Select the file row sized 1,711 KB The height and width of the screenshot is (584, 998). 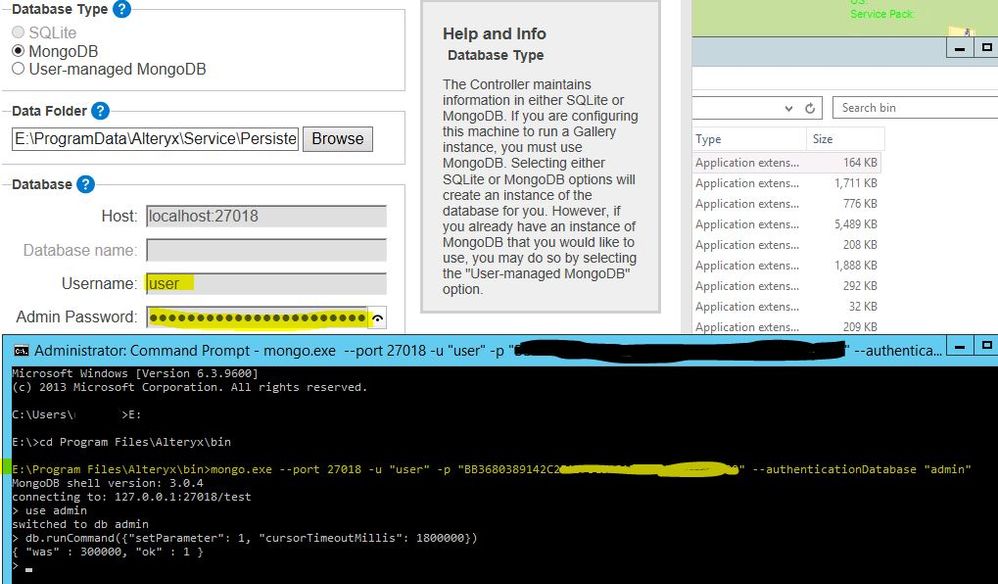pos(787,183)
